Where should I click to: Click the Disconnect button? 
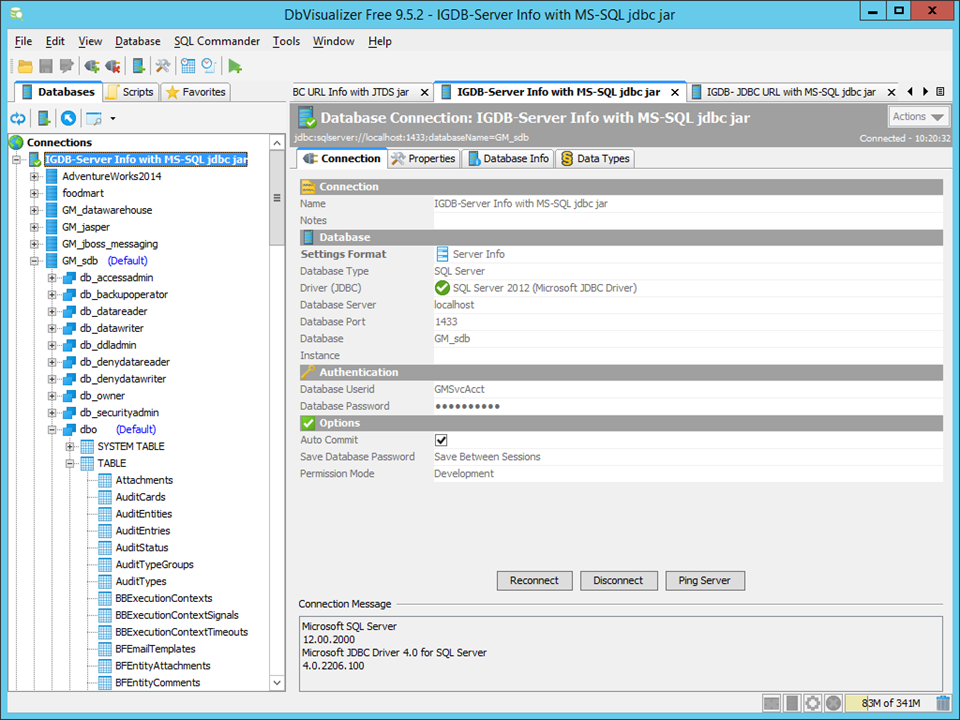(618, 580)
